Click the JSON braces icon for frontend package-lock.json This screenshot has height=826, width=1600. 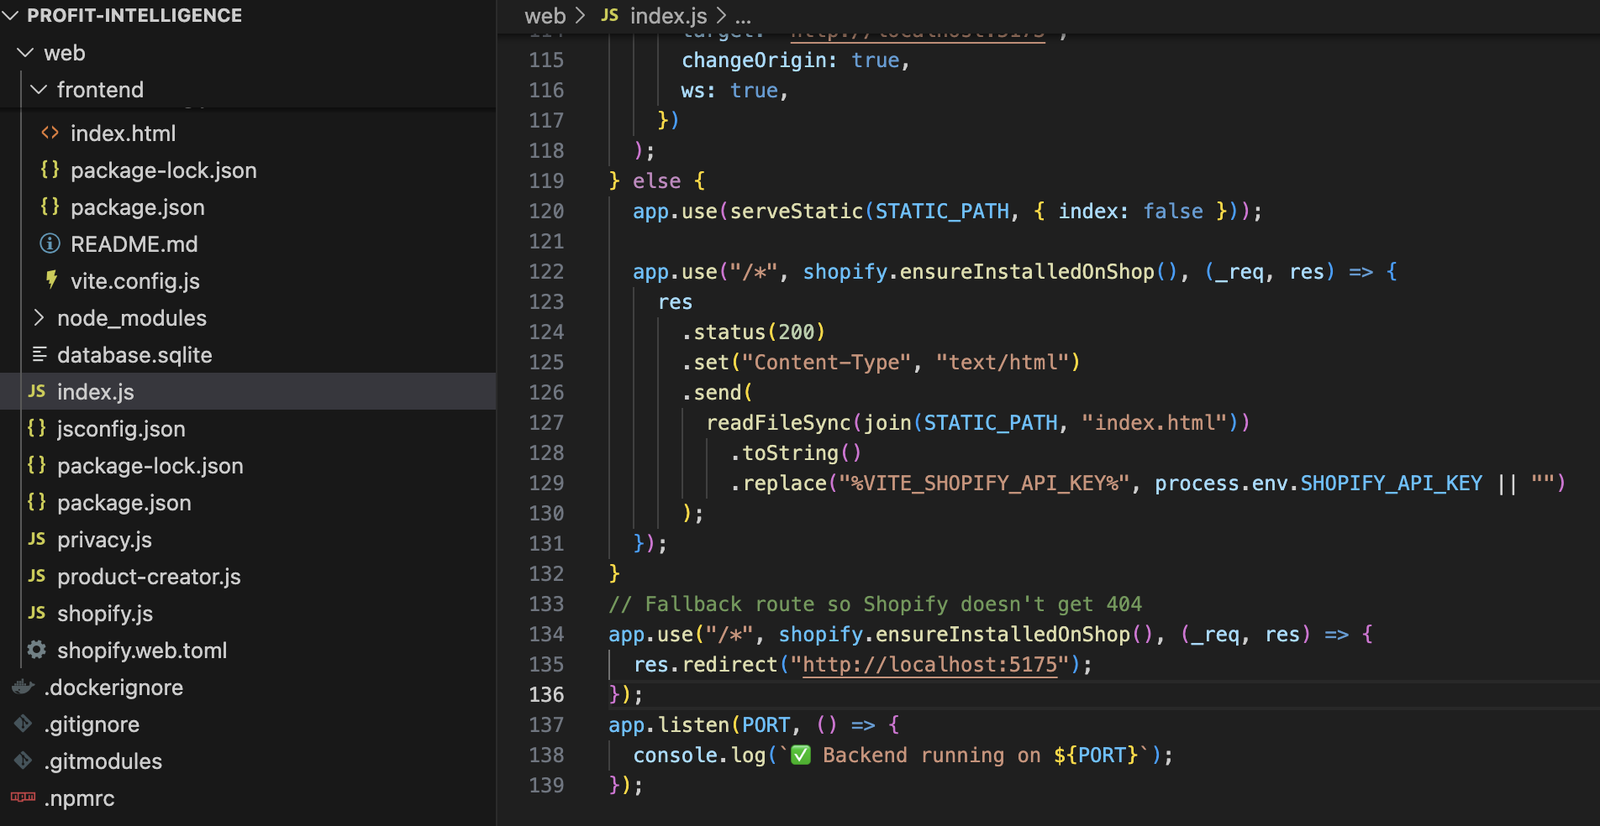point(50,170)
